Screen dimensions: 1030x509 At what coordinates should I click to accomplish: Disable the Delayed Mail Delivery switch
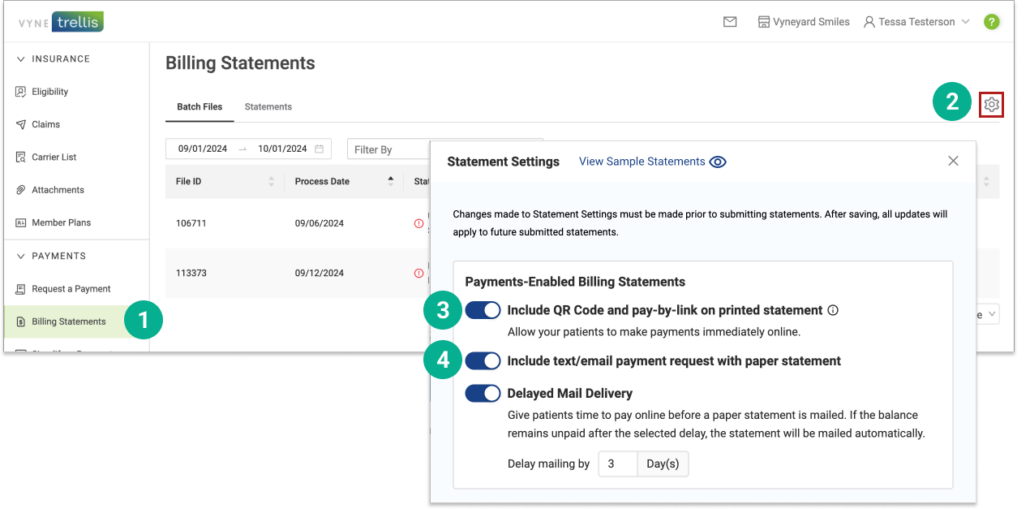tap(483, 393)
